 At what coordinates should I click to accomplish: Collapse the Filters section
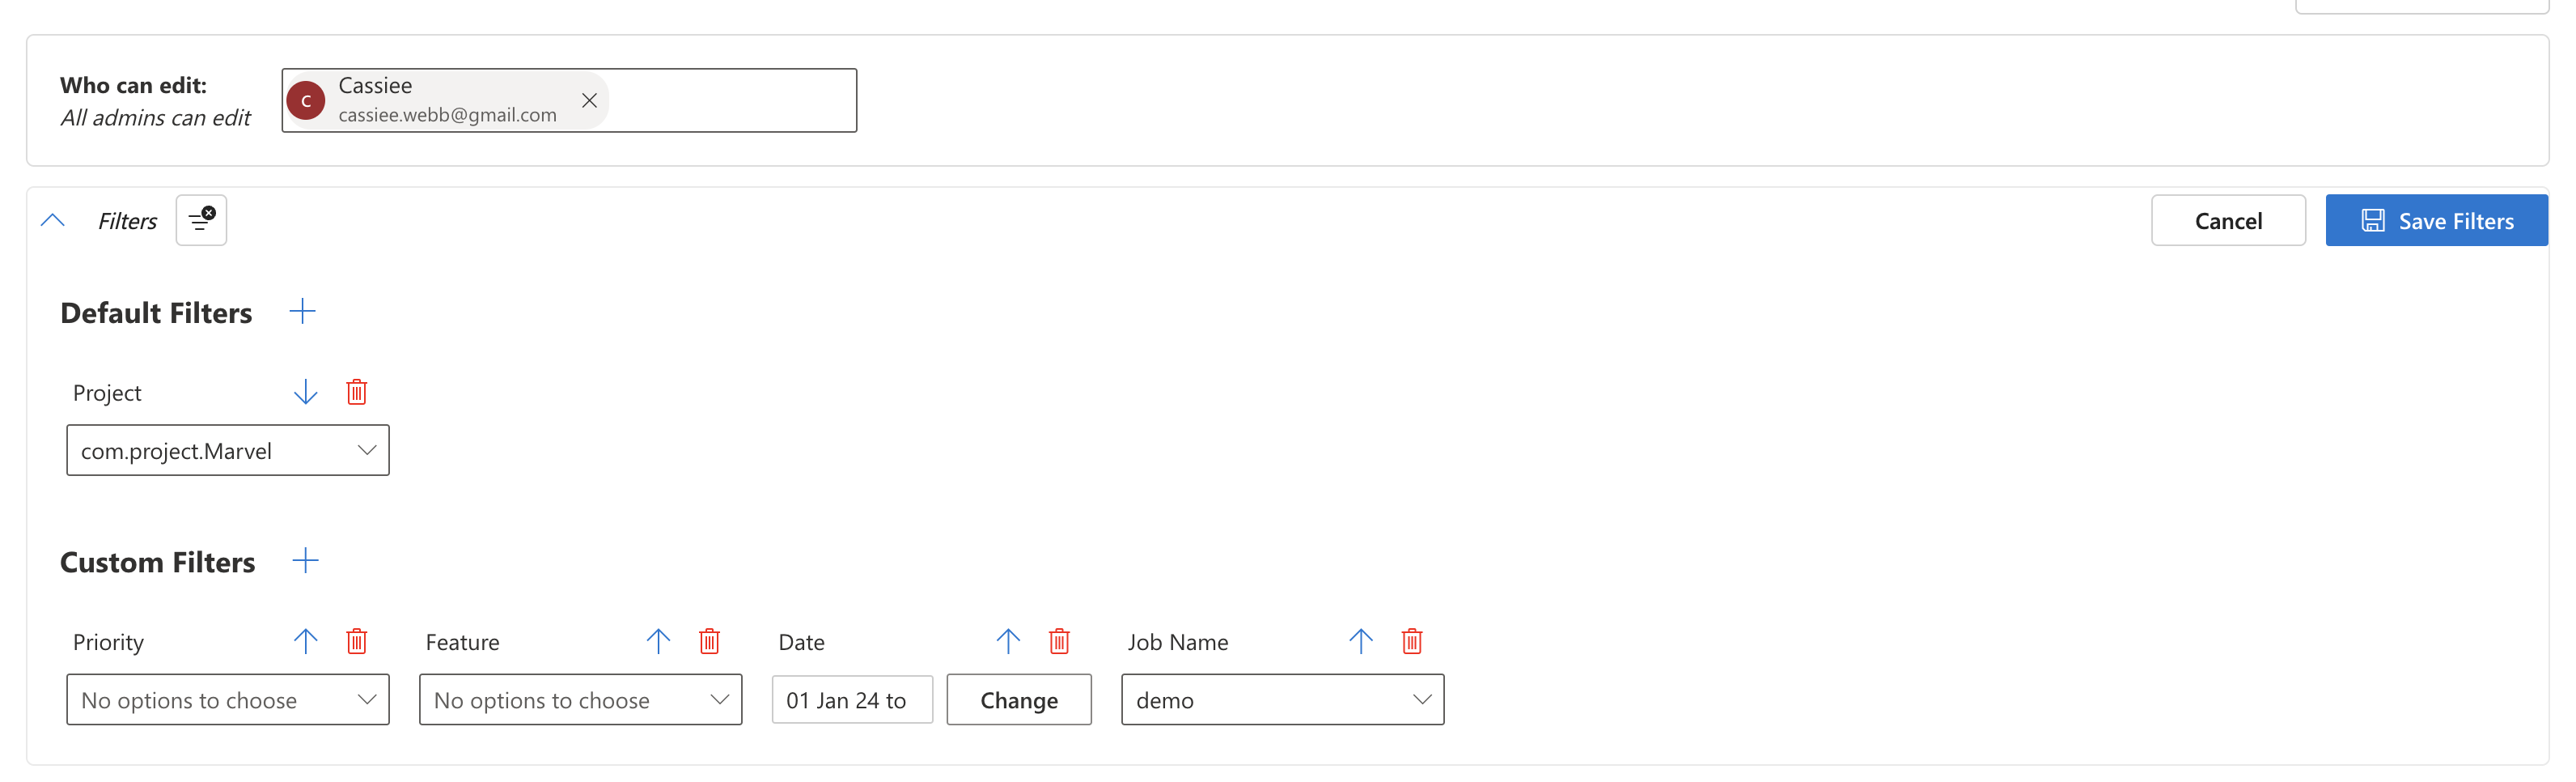(x=53, y=220)
